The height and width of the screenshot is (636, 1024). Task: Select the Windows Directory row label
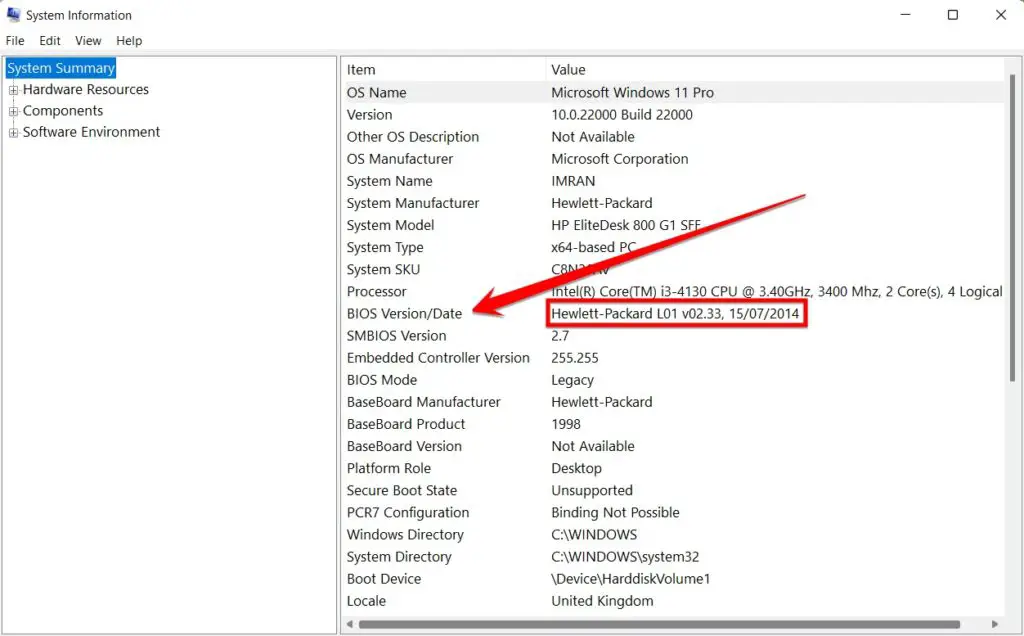pyautogui.click(x=405, y=535)
